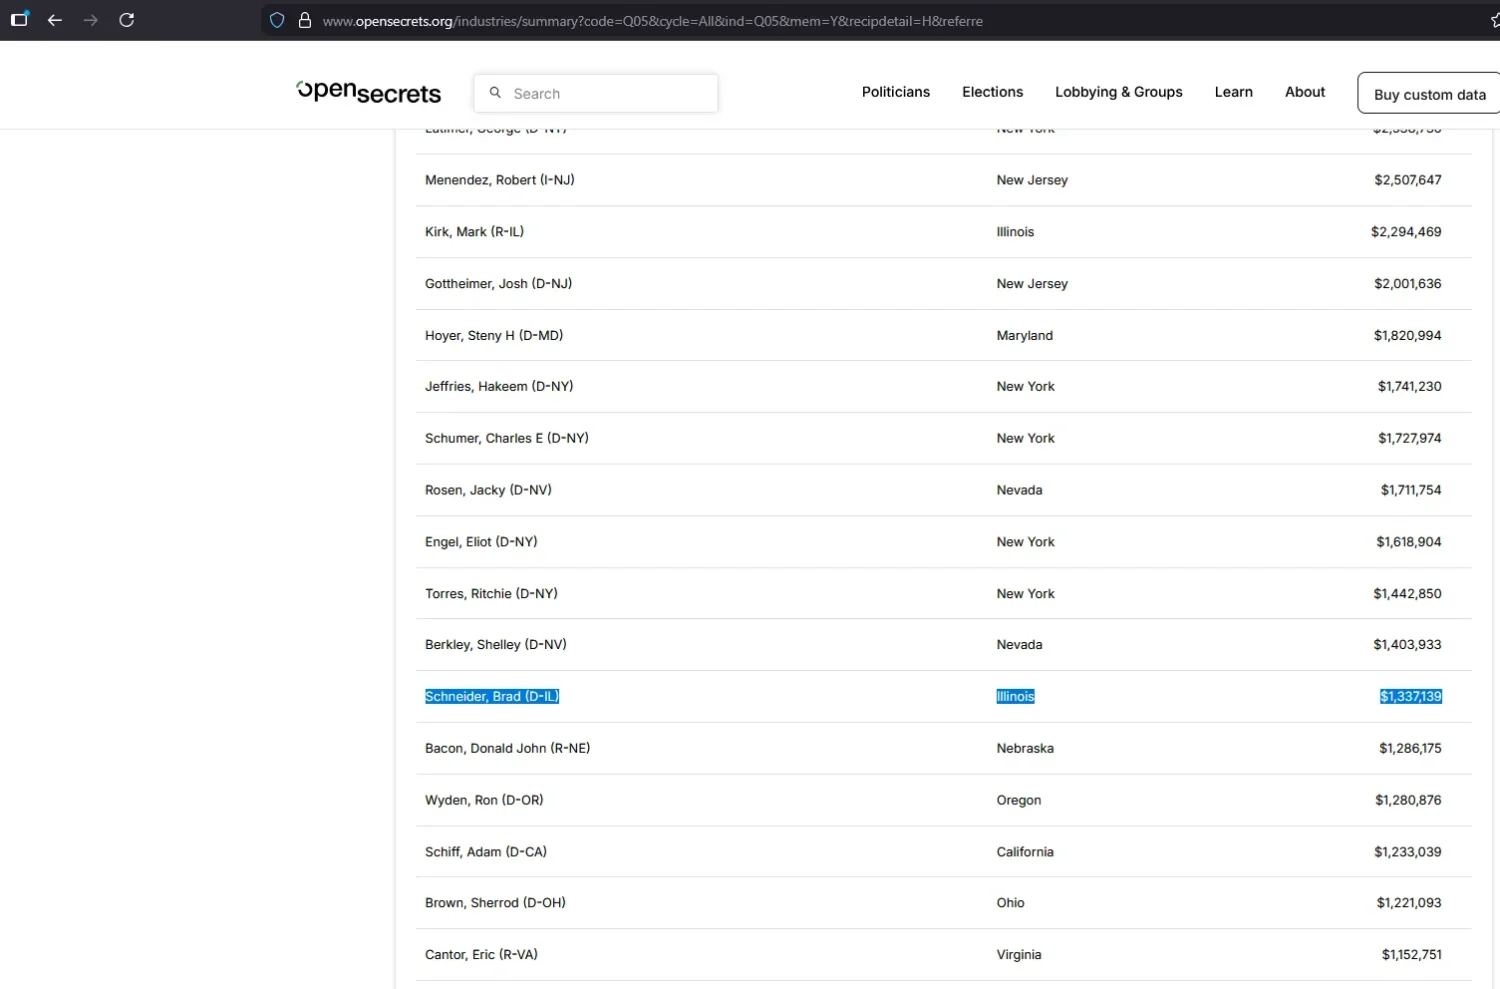1500x989 pixels.
Task: Click Ohio in the Brown row
Action: point(1010,903)
